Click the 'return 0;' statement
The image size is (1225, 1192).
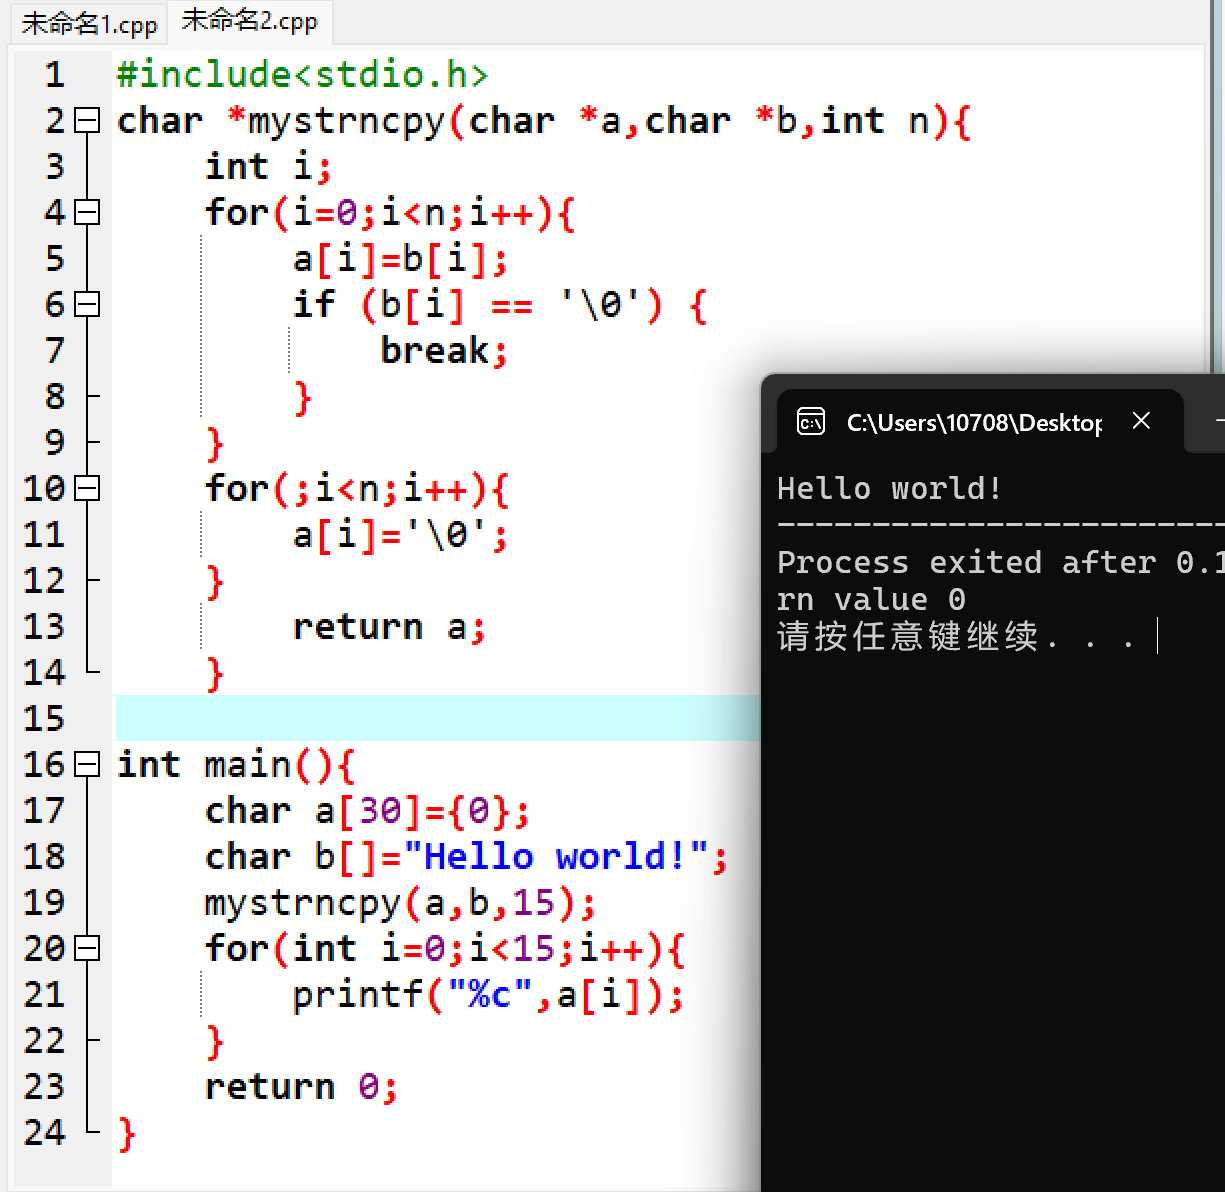(x=301, y=1087)
